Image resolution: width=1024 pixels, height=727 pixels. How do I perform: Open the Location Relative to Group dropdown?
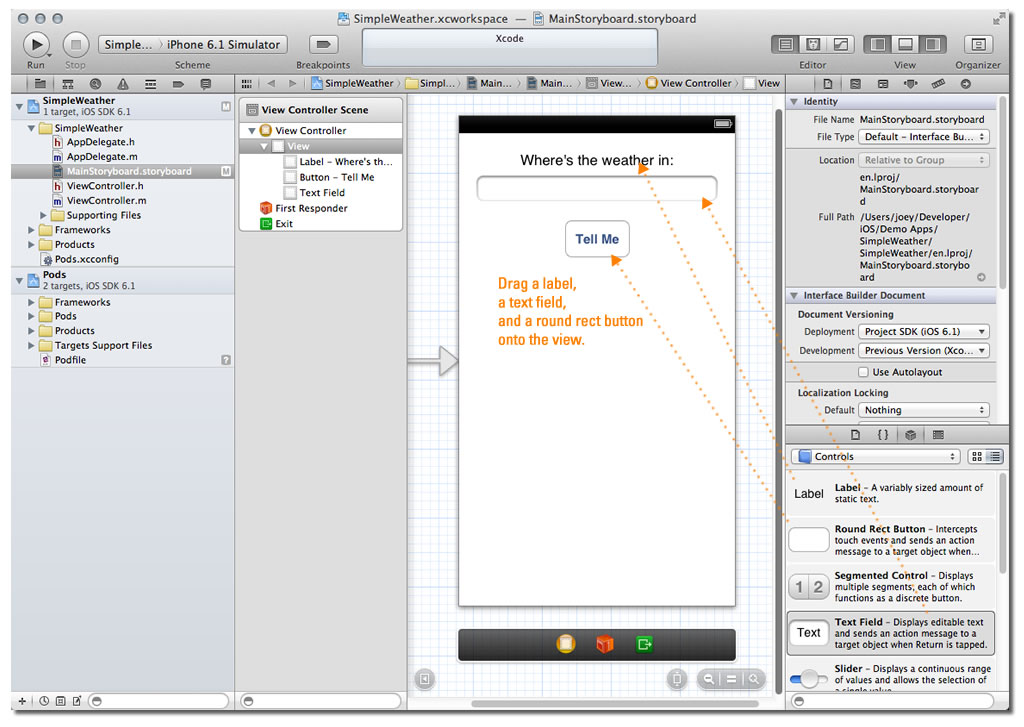pyautogui.click(x=923, y=160)
